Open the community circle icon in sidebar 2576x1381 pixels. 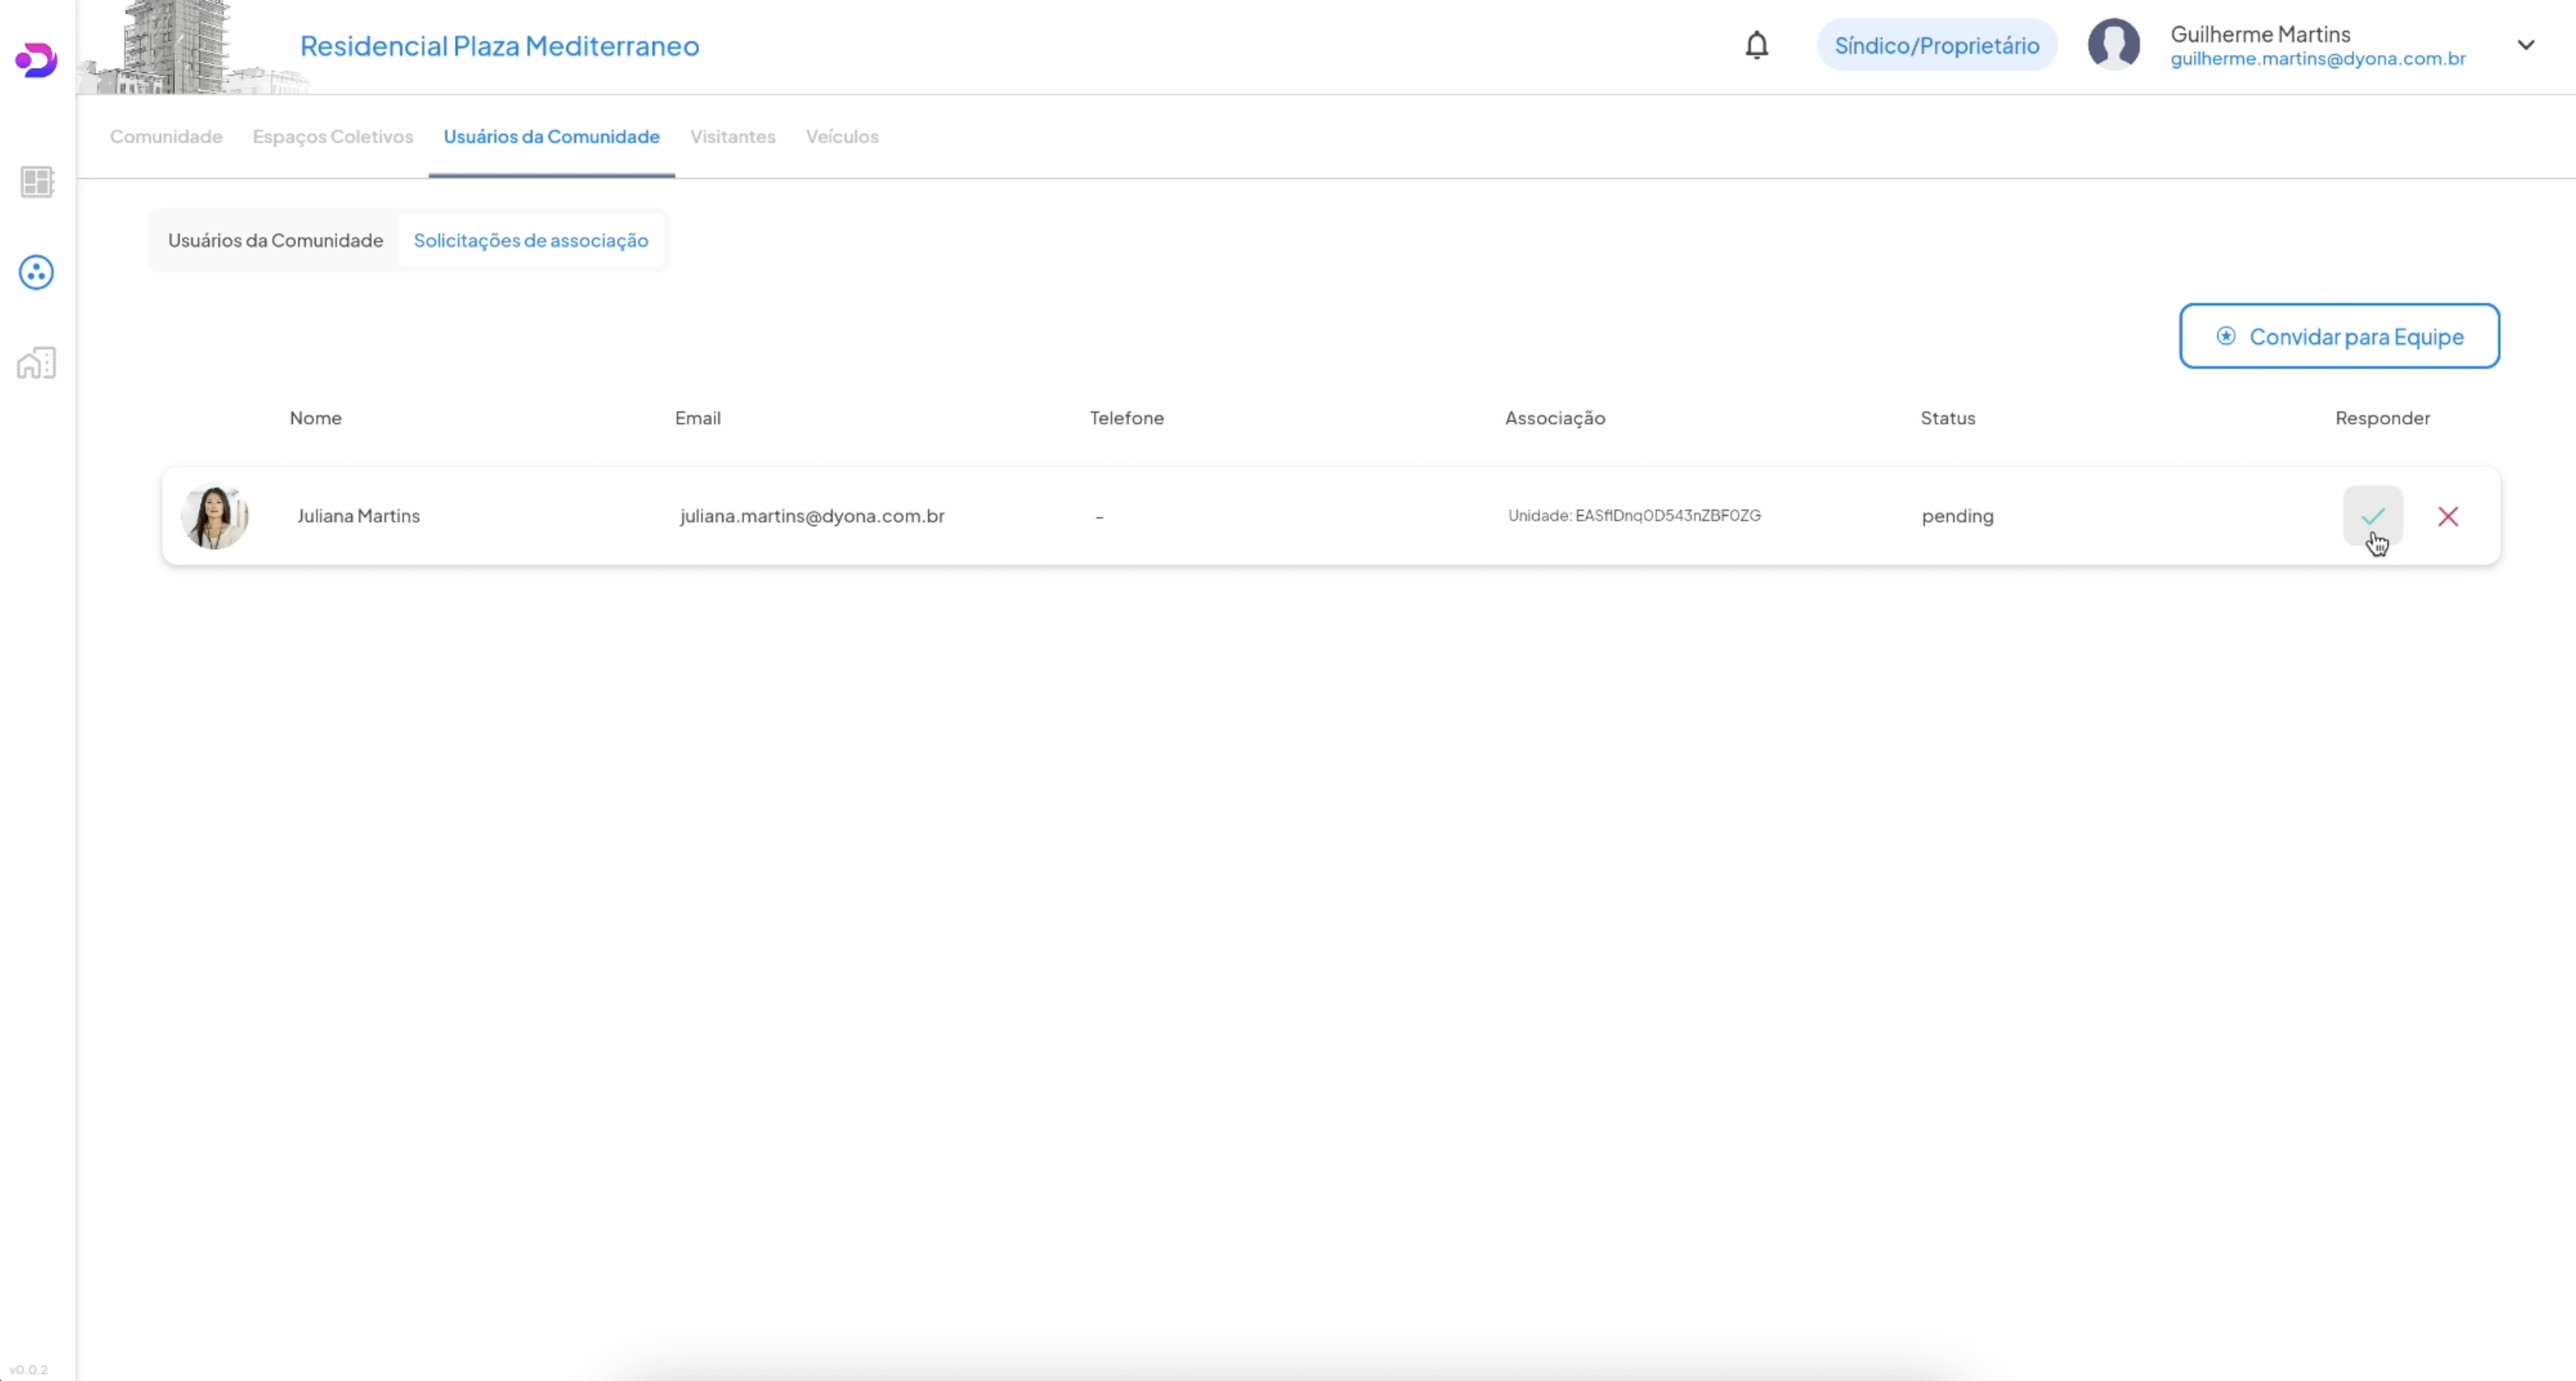[36, 272]
